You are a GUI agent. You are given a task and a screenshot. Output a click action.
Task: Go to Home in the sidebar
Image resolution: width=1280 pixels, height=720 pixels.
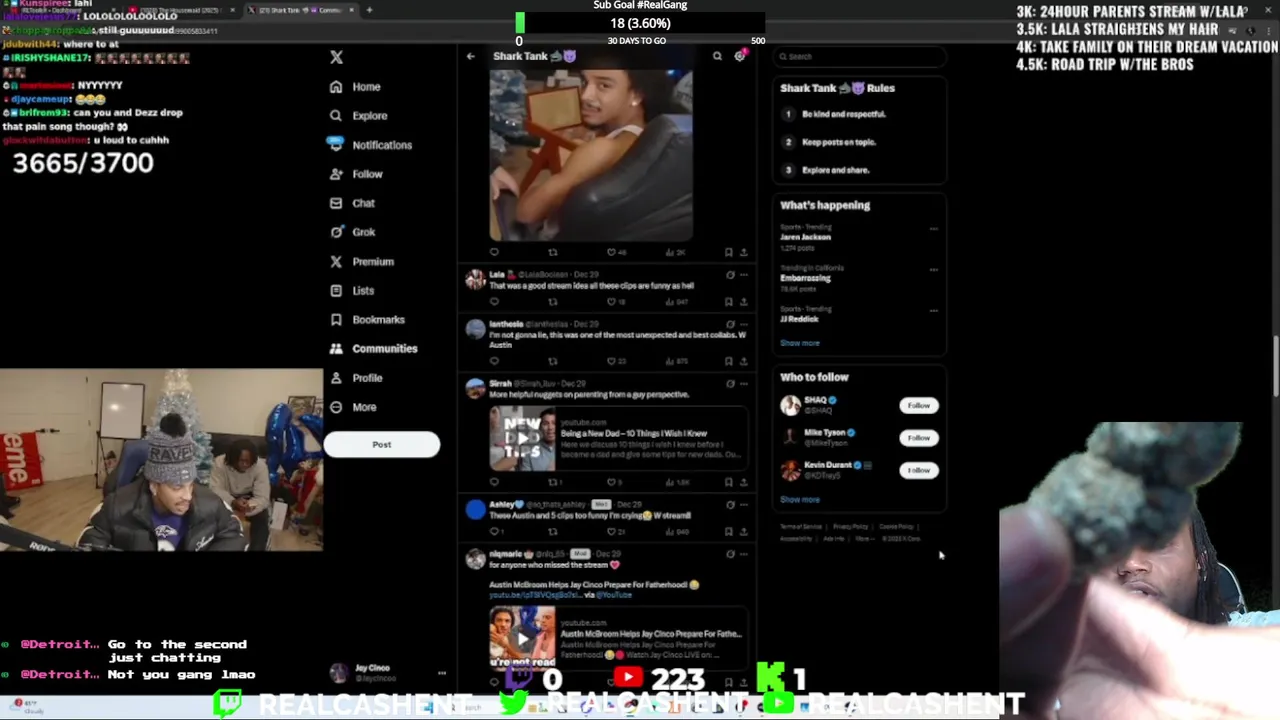355,87
